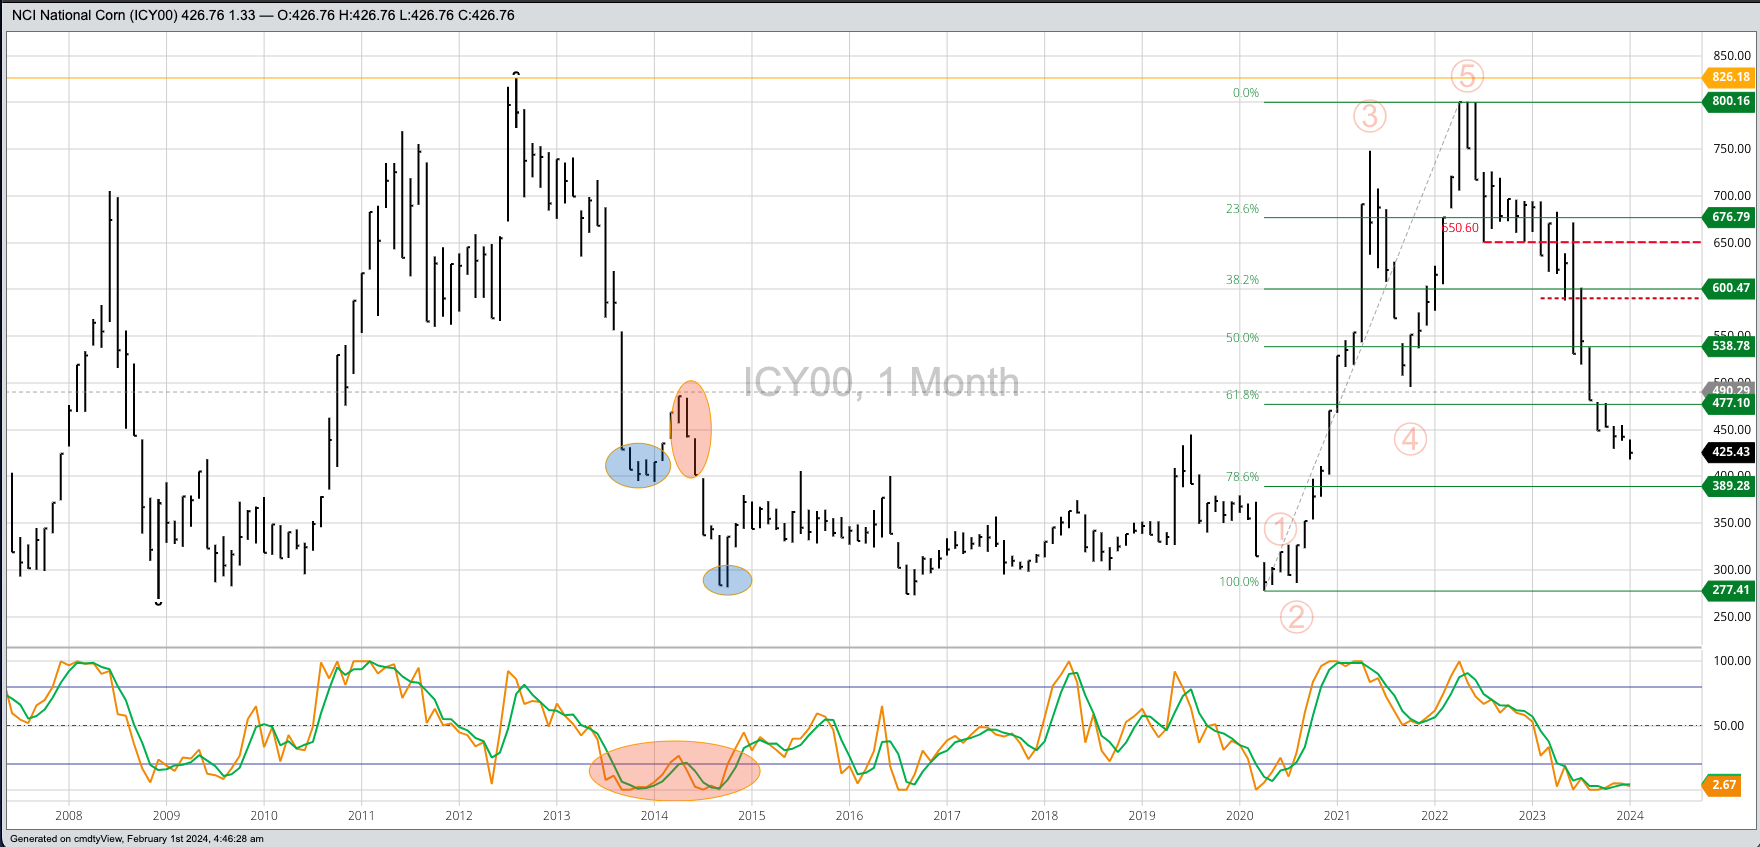Select the circled wave 2 marker

(x=1296, y=617)
